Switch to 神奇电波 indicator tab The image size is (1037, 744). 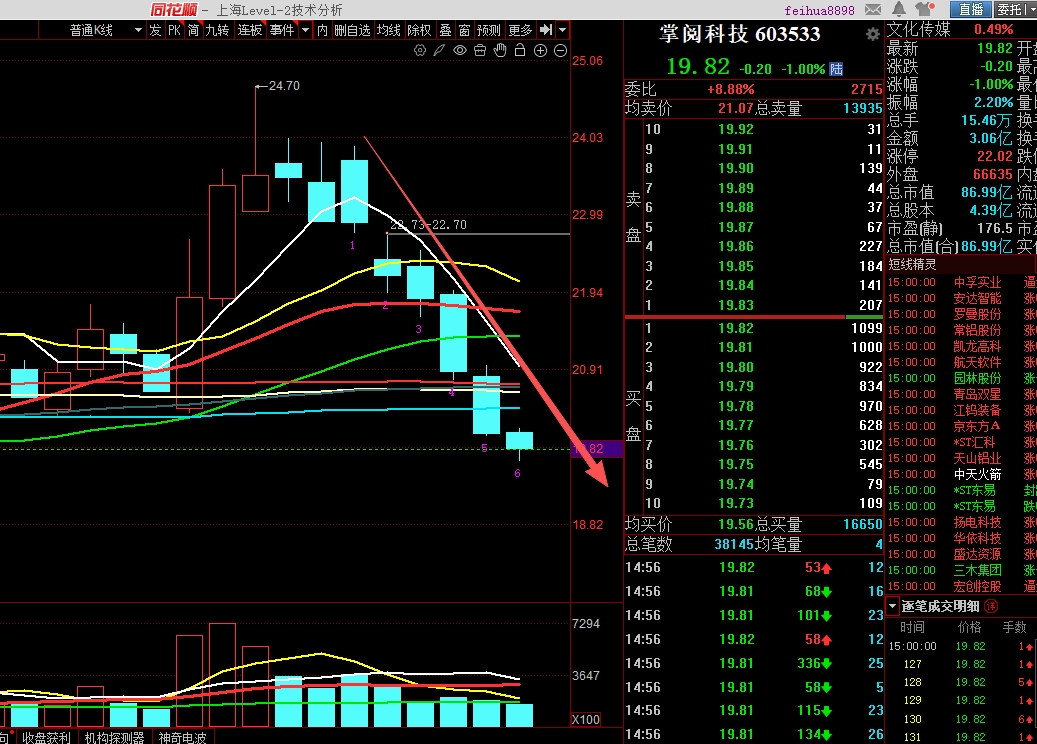pos(183,737)
